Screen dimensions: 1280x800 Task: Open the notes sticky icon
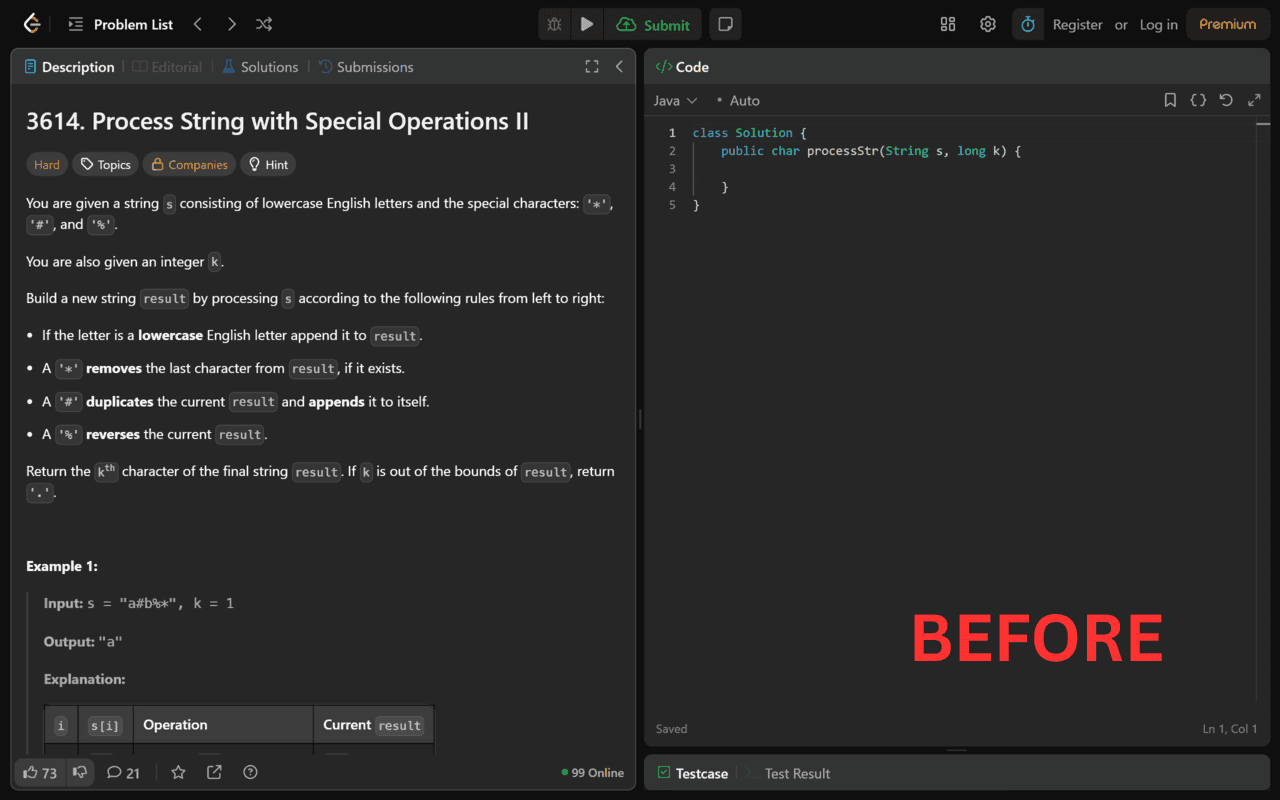point(725,24)
